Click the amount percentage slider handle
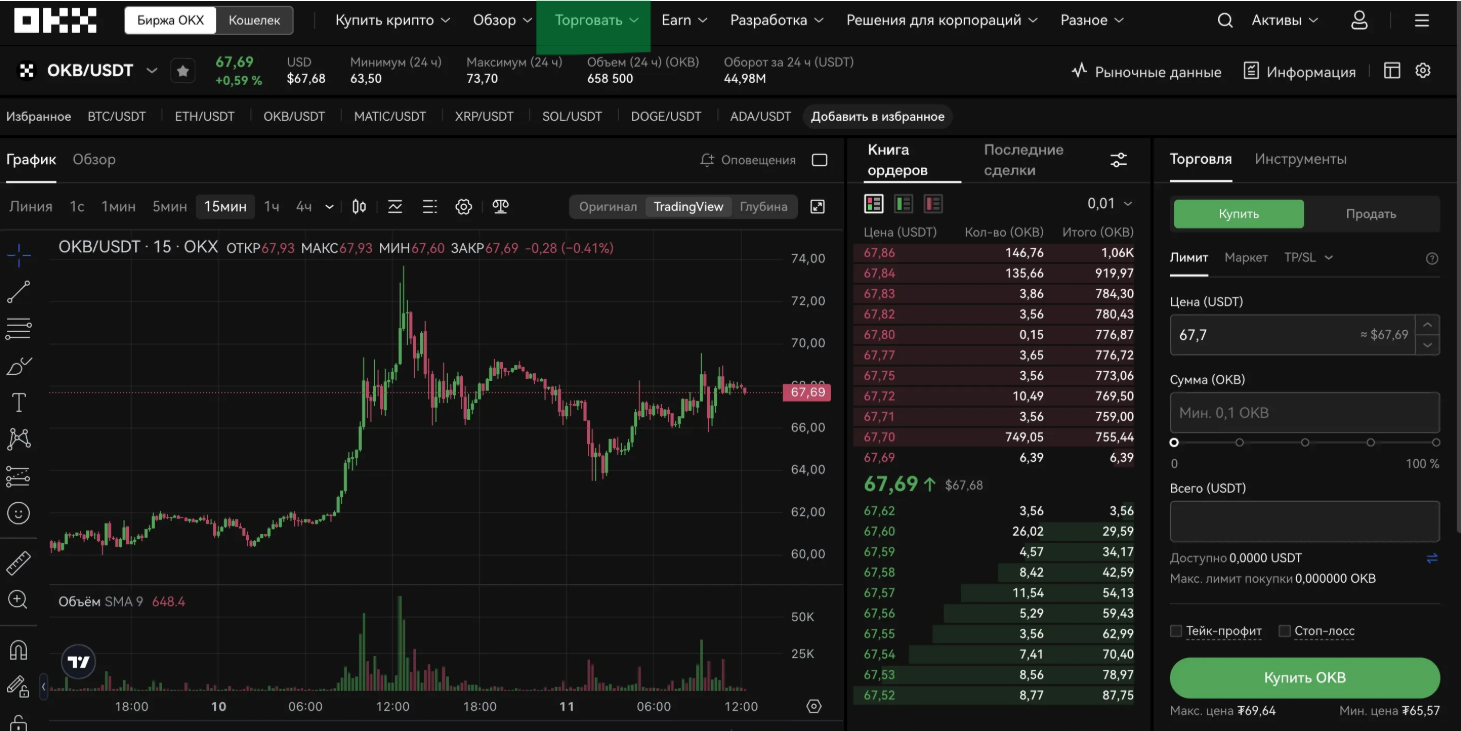The image size is (1461, 731). (1174, 442)
